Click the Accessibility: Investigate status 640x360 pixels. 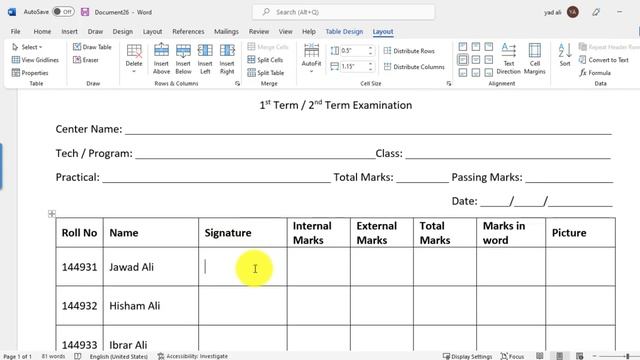[x=193, y=356]
